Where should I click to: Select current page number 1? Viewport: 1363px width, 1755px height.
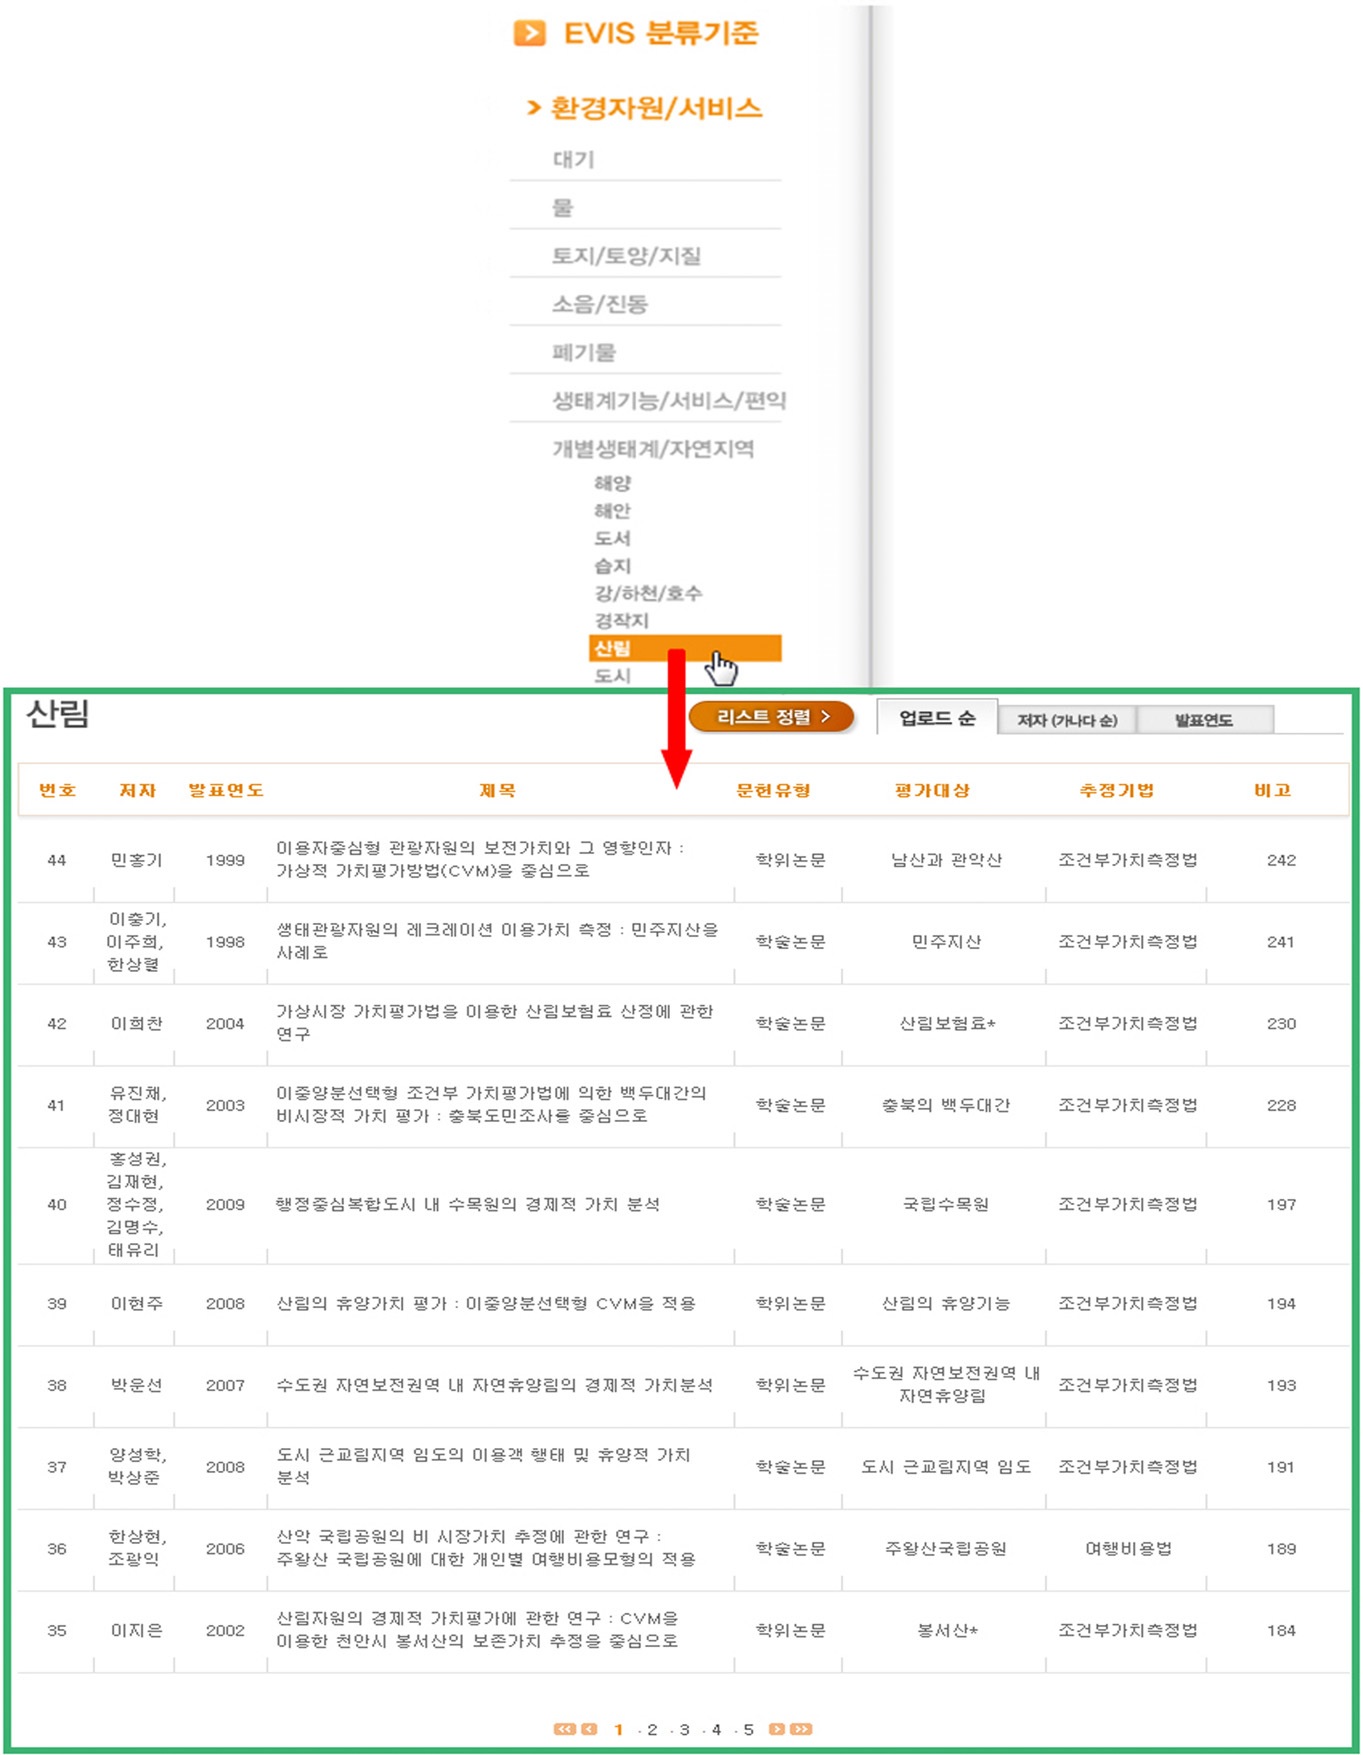[x=619, y=1730]
